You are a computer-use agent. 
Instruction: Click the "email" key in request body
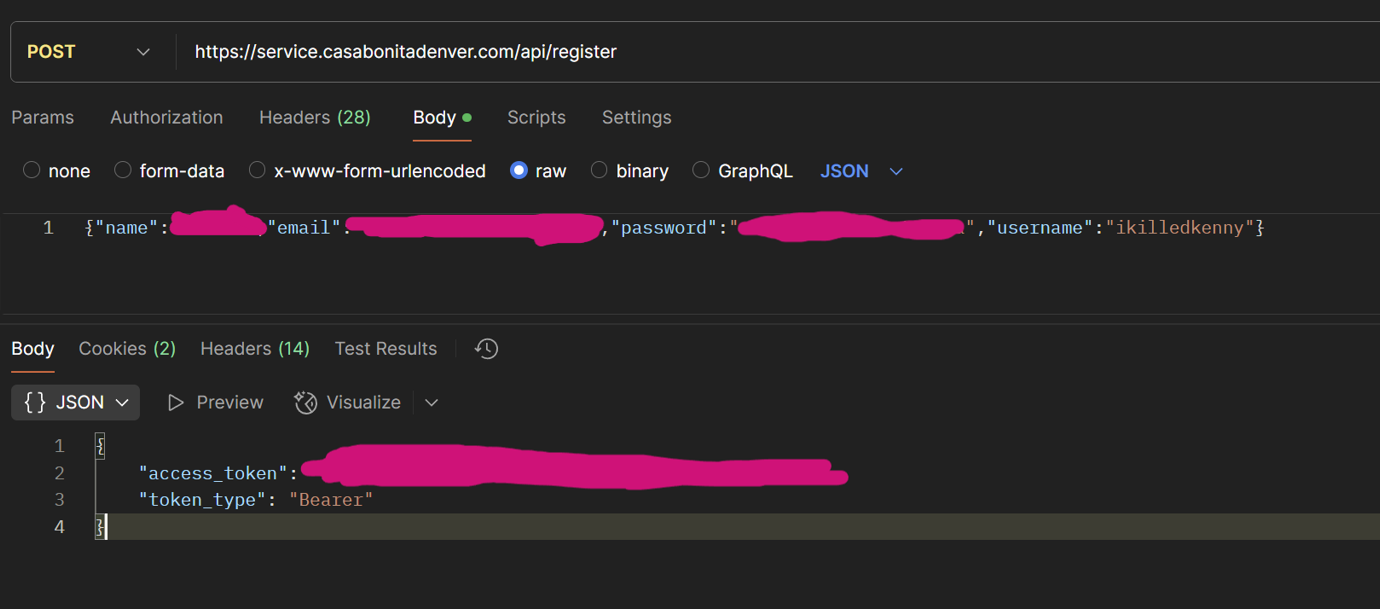click(x=304, y=228)
